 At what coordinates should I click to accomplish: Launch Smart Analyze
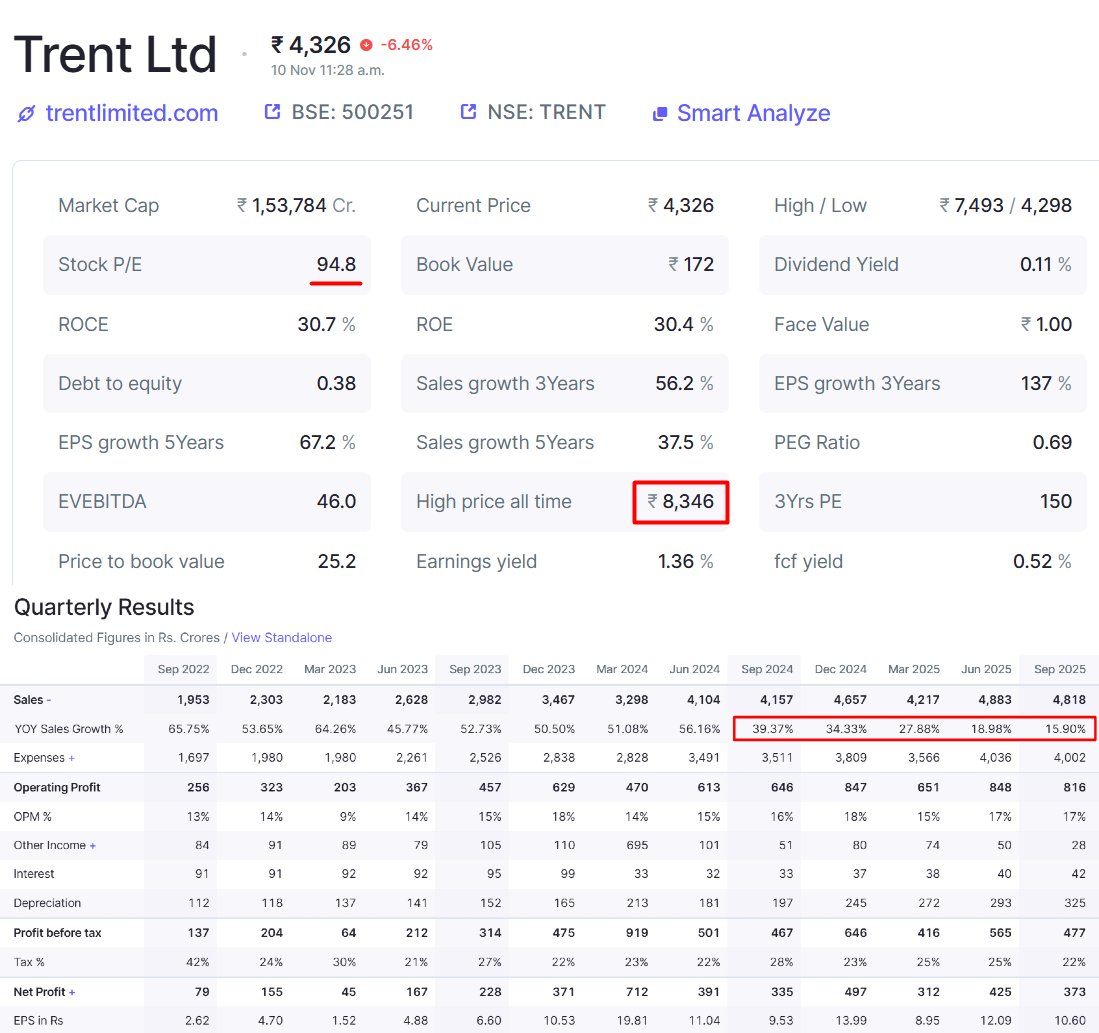pos(754,113)
